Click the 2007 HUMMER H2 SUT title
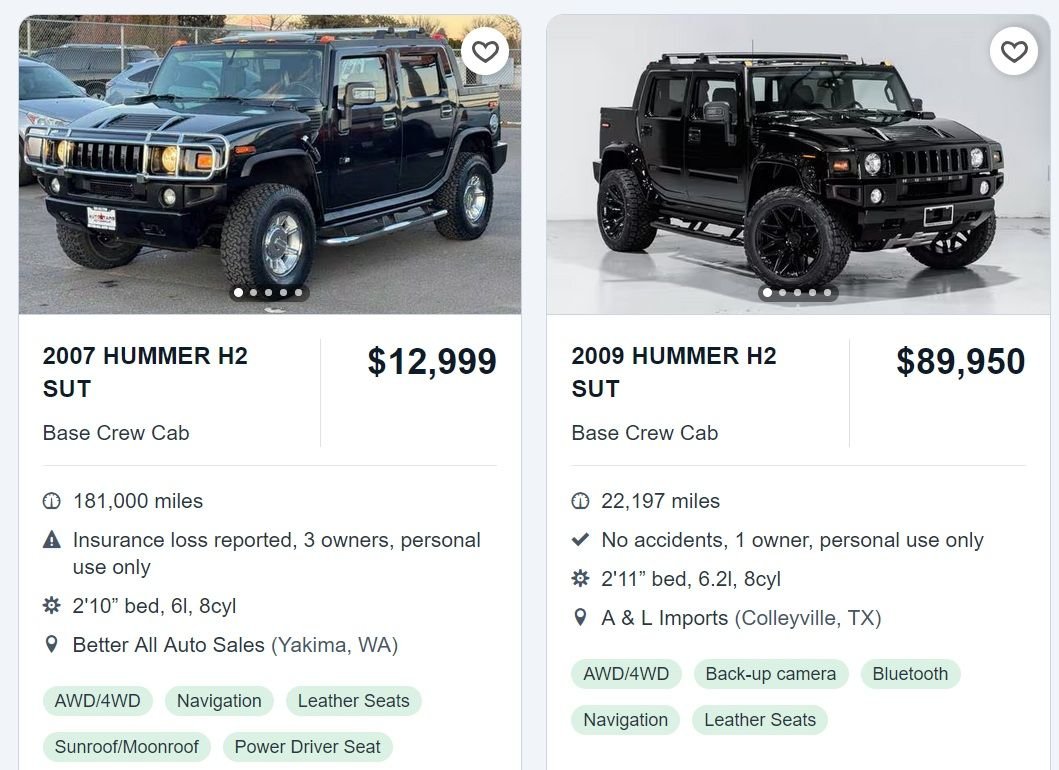The image size is (1059, 770). 145,372
